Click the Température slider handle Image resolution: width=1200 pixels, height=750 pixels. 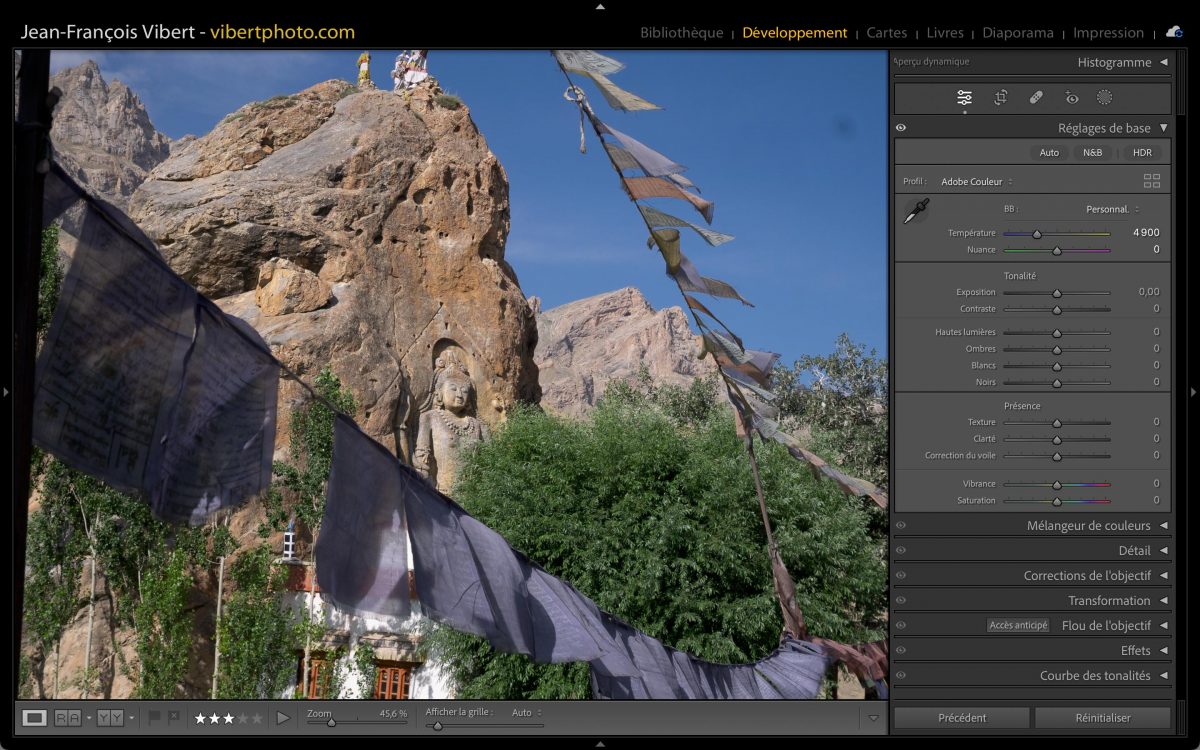[x=1037, y=234]
